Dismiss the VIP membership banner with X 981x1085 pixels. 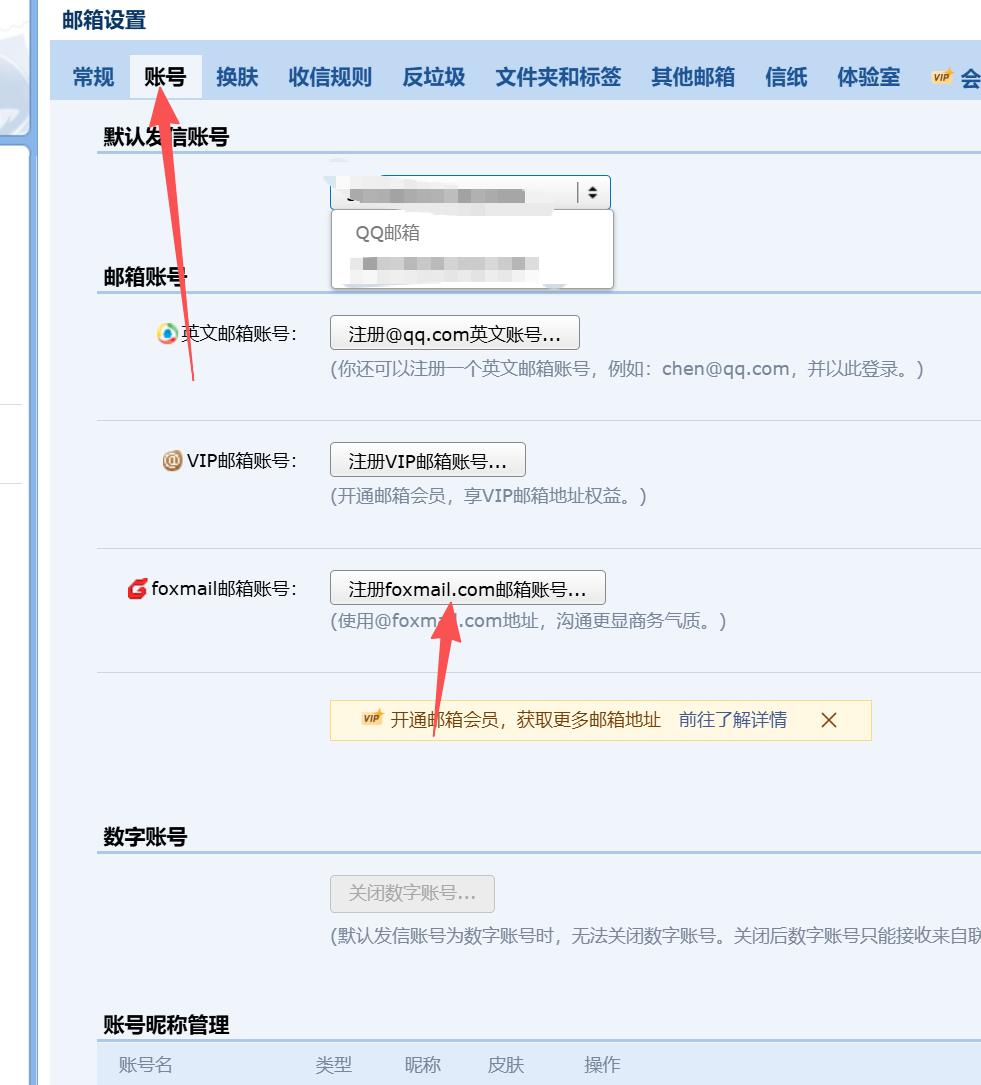tap(828, 720)
